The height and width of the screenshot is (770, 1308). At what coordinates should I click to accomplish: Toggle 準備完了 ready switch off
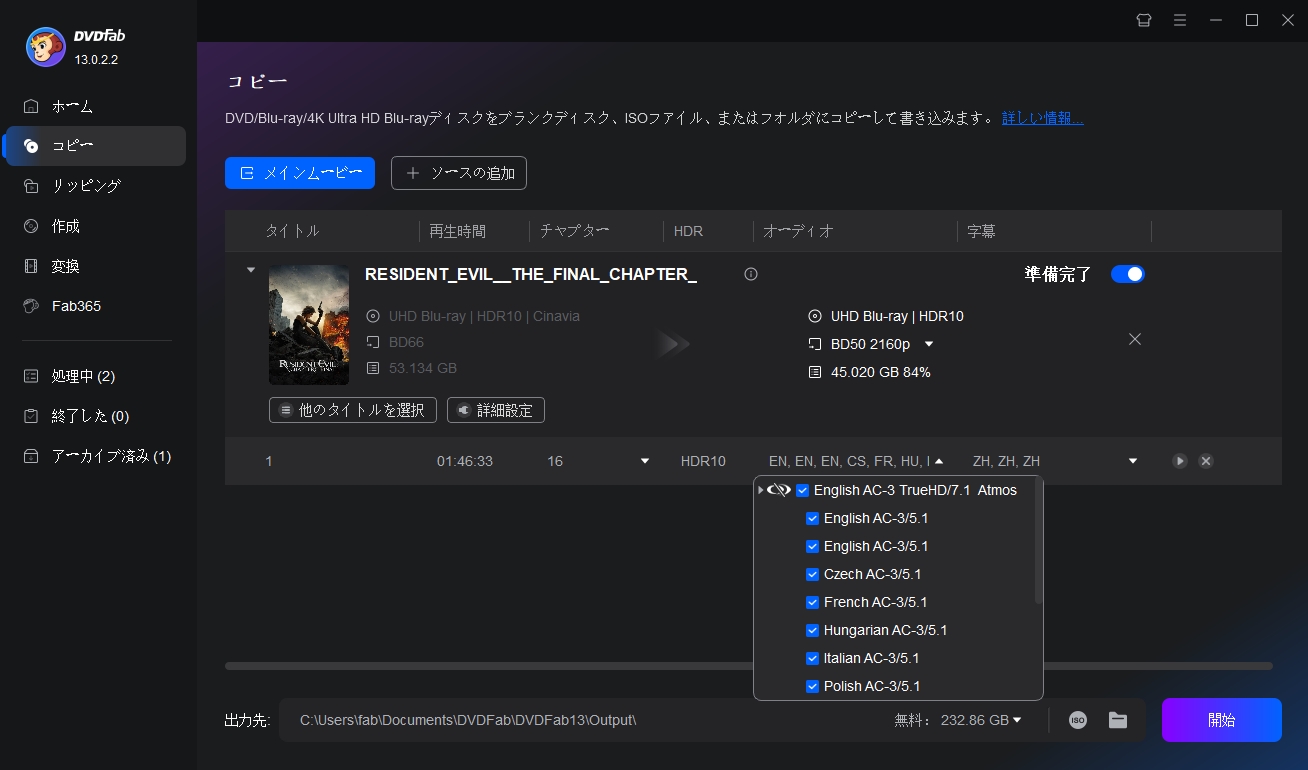tap(1128, 274)
